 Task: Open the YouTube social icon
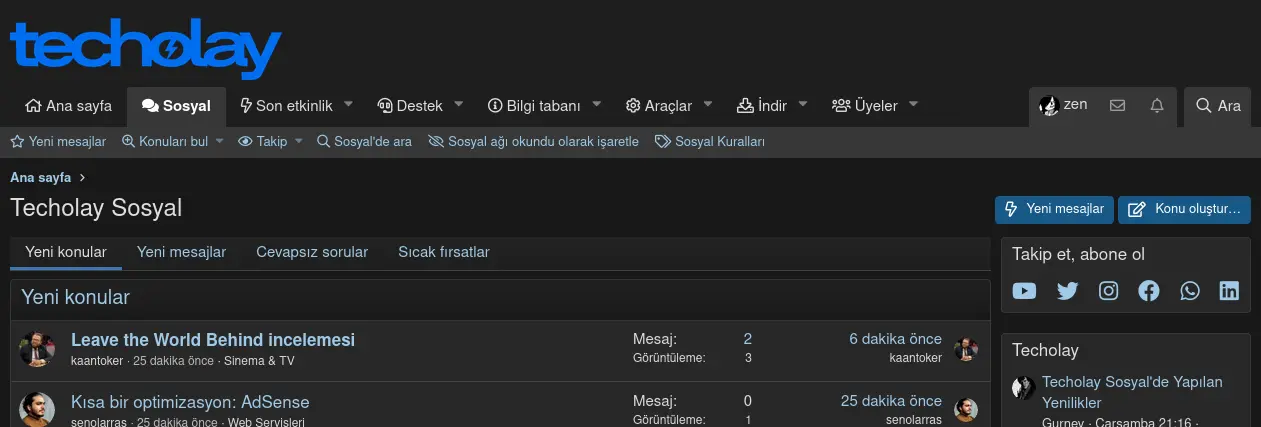coord(1024,291)
